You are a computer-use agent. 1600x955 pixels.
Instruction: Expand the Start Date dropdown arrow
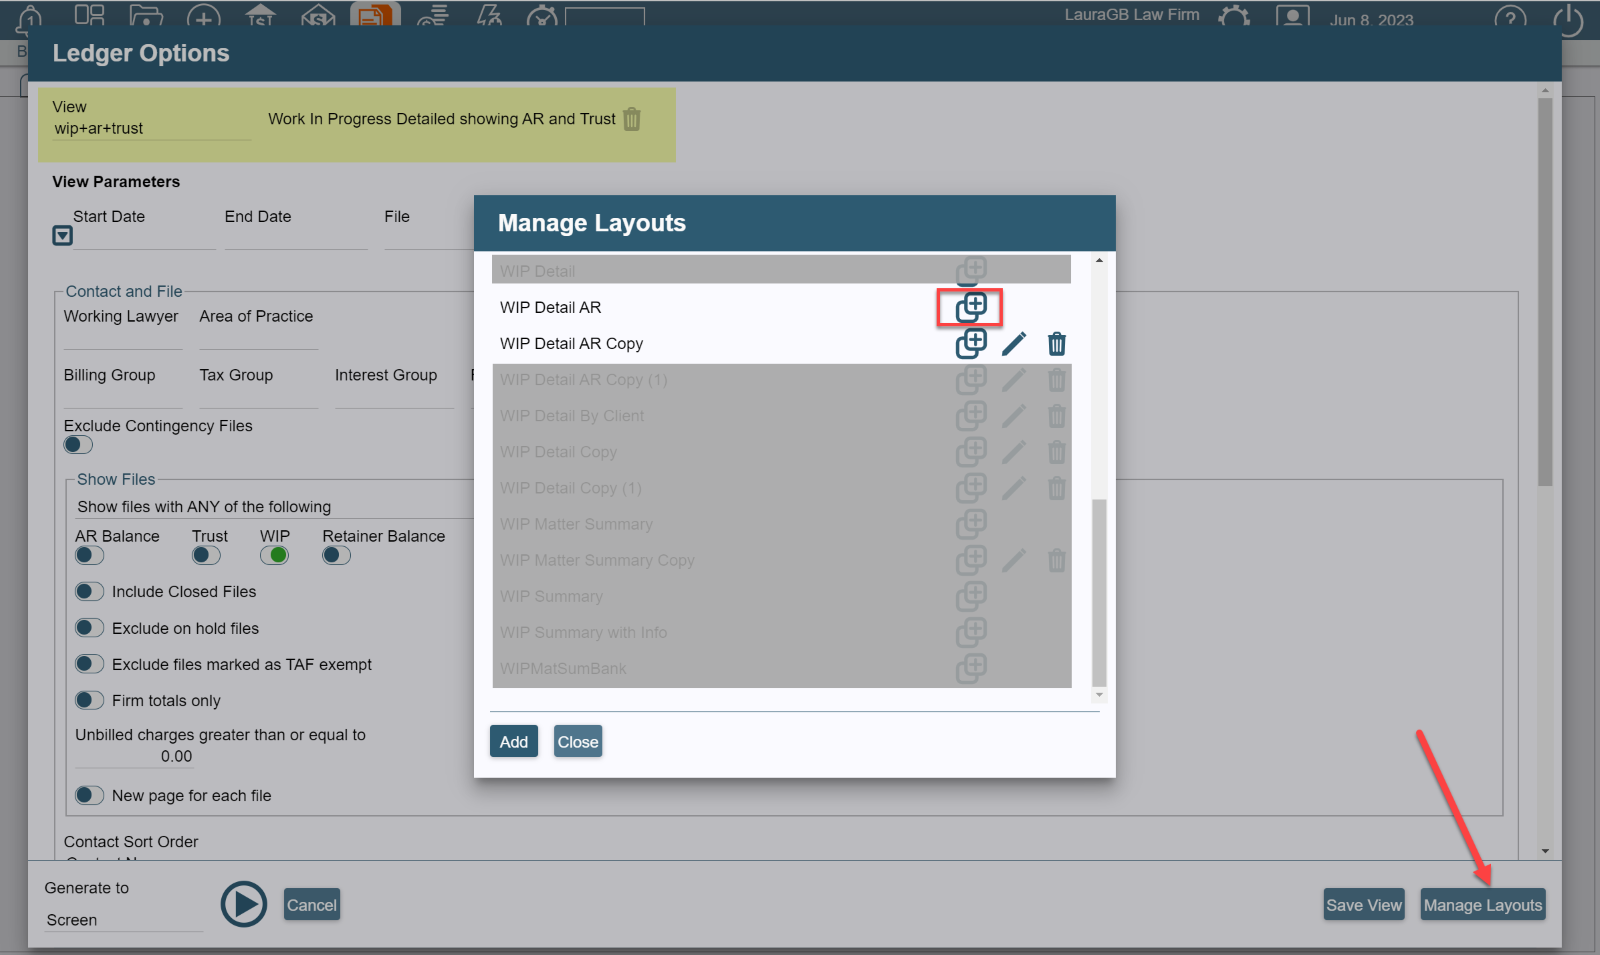coord(61,235)
